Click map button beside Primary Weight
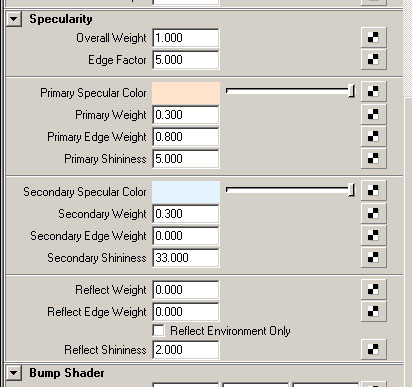412x387 pixels. point(373,114)
